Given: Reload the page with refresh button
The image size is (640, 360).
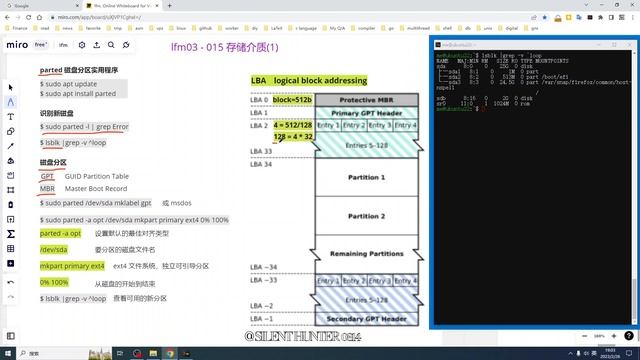Looking at the screenshot, I should (29, 17).
